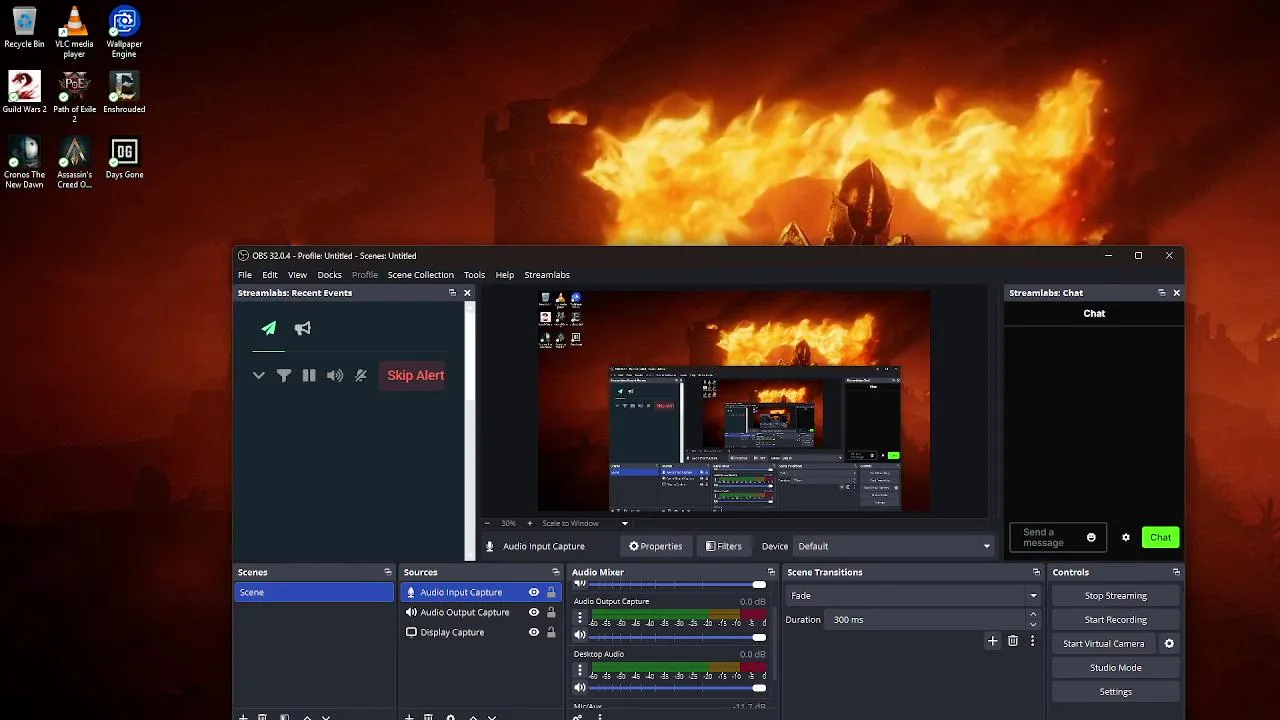Click the green Chat button
The width and height of the screenshot is (1280, 720).
click(1160, 537)
